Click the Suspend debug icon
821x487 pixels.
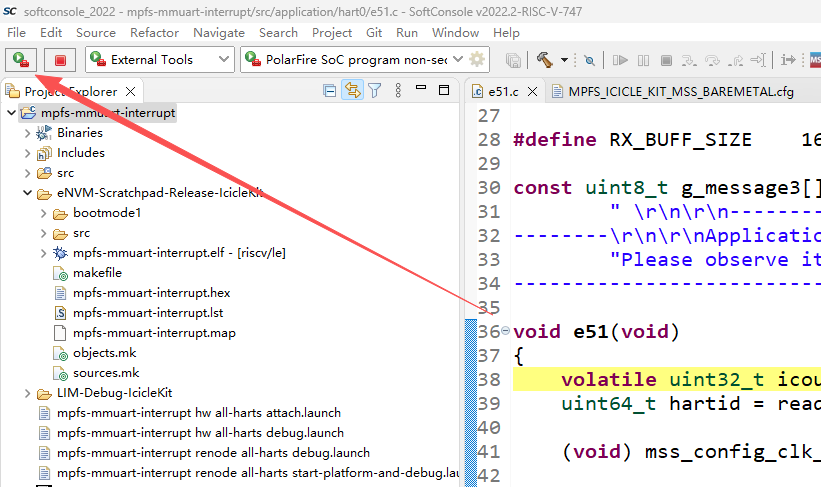[x=644, y=60]
